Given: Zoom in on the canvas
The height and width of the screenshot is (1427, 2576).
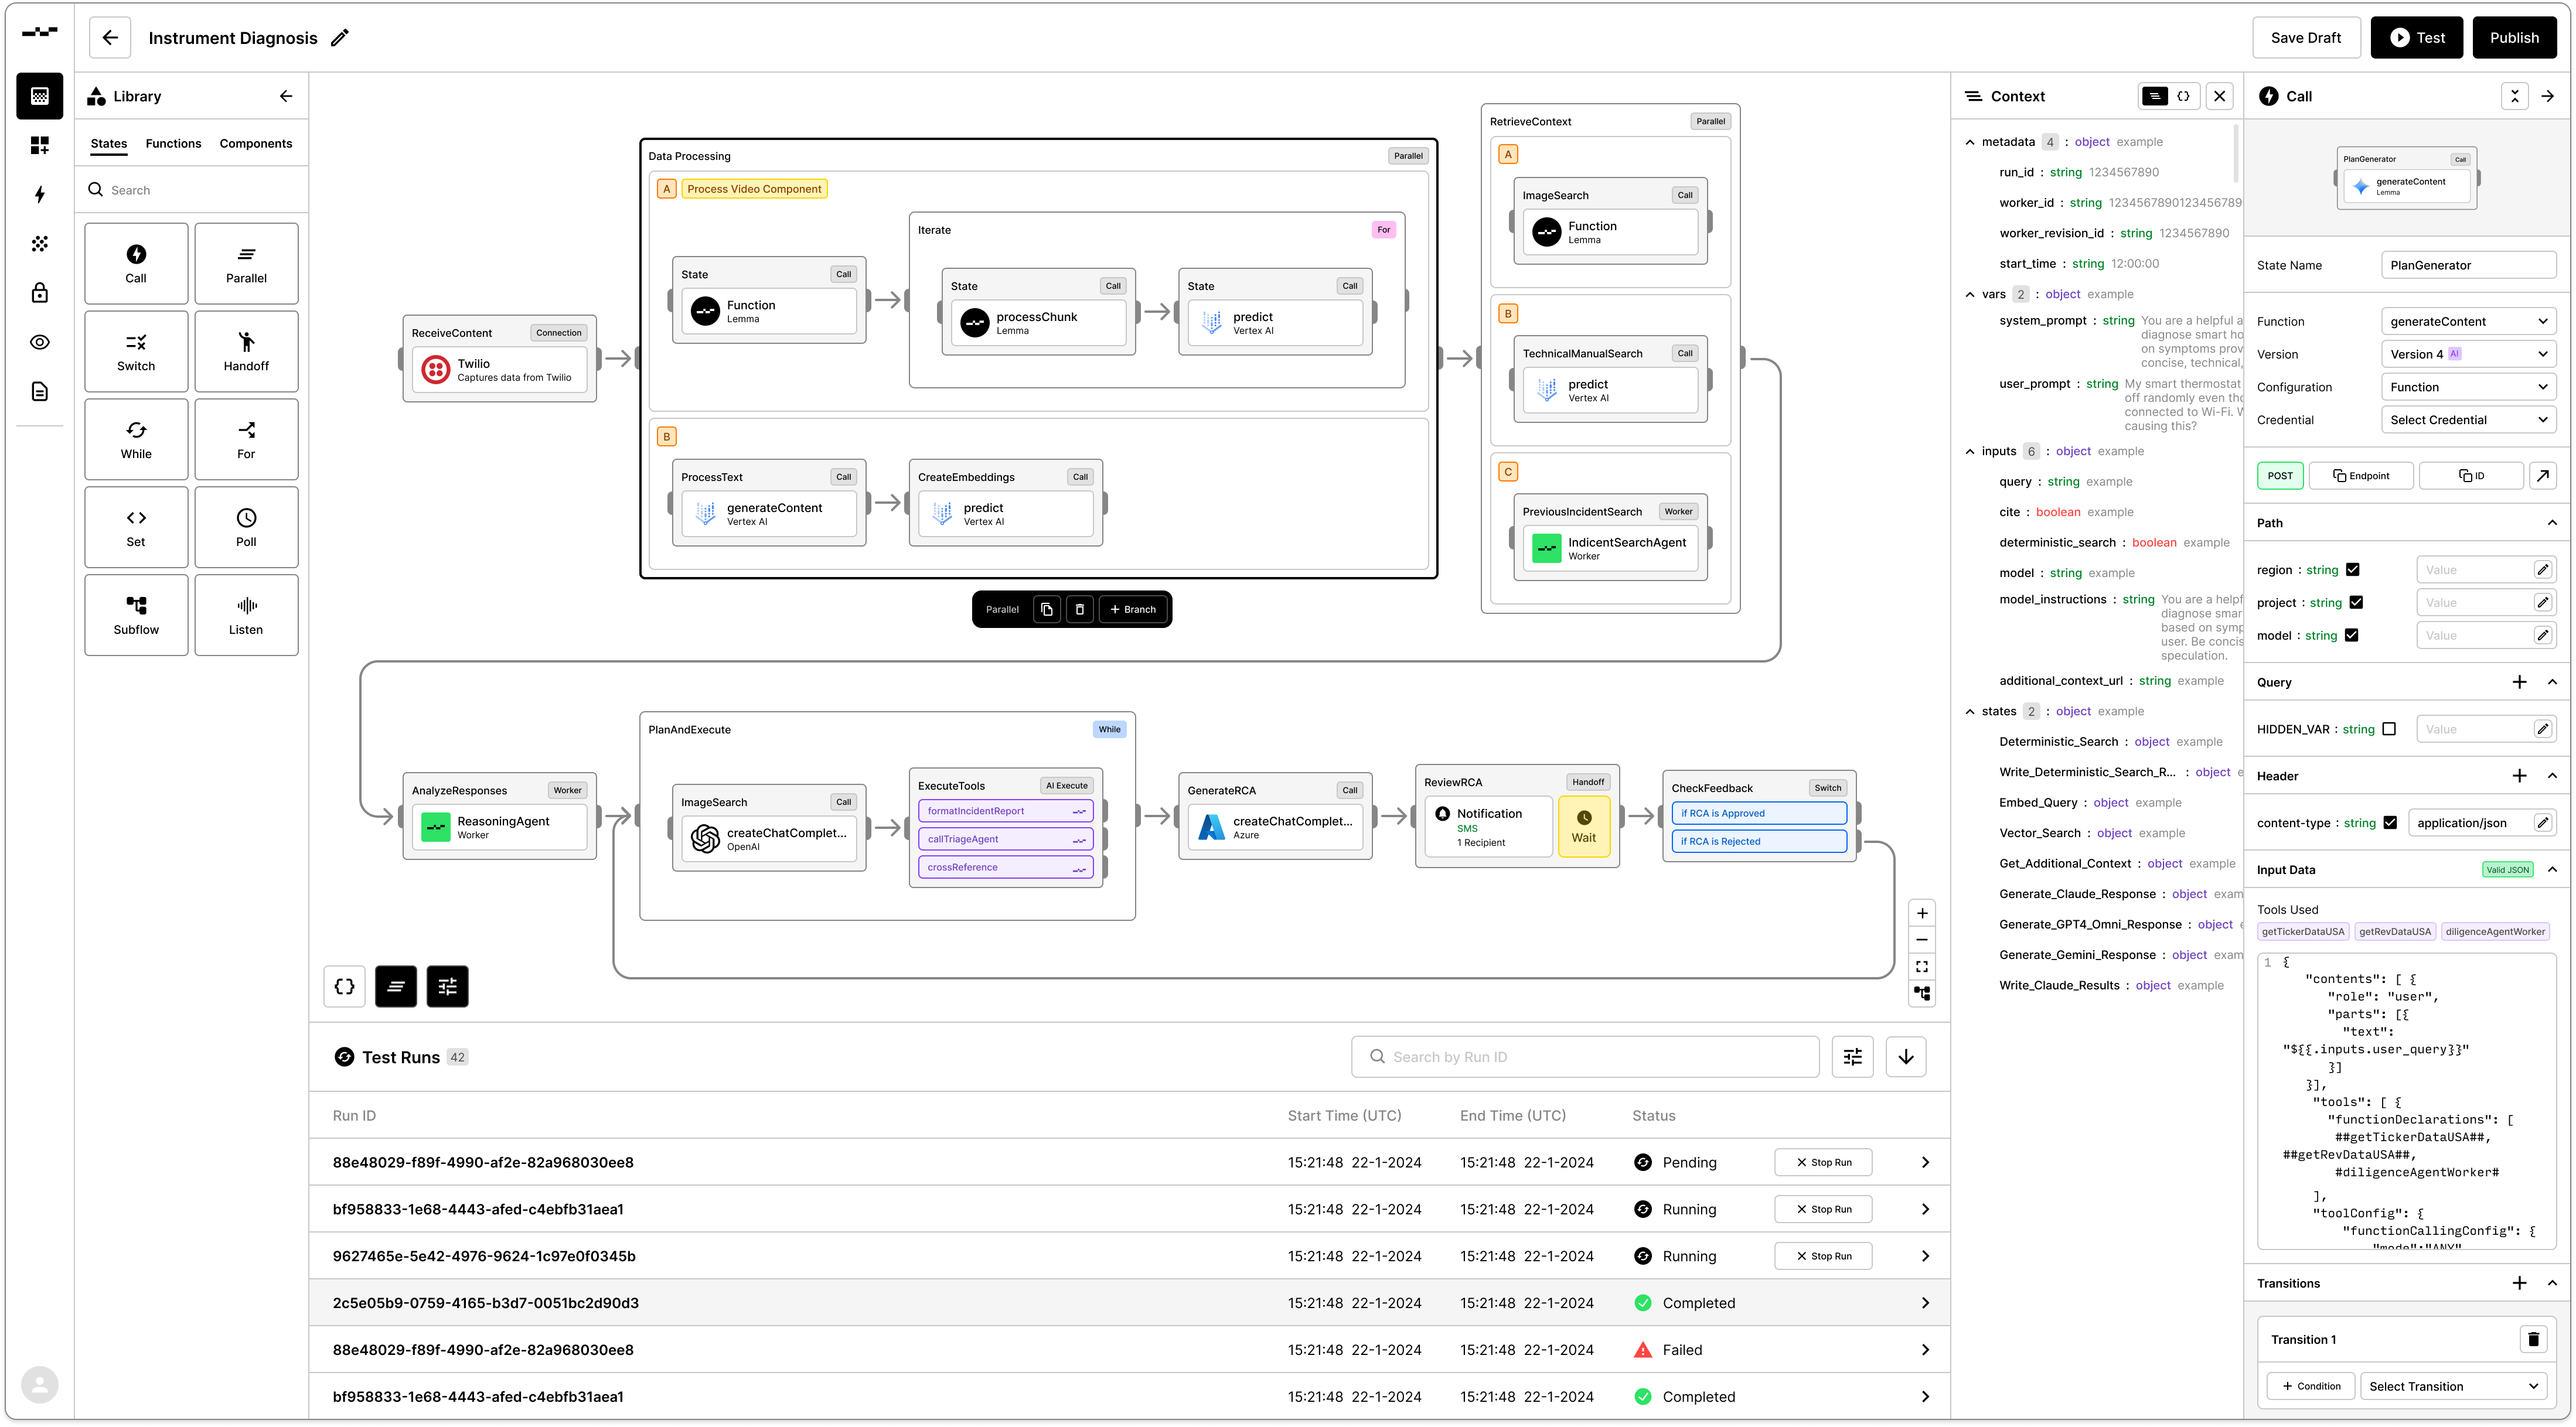Looking at the screenshot, I should coord(1921,913).
